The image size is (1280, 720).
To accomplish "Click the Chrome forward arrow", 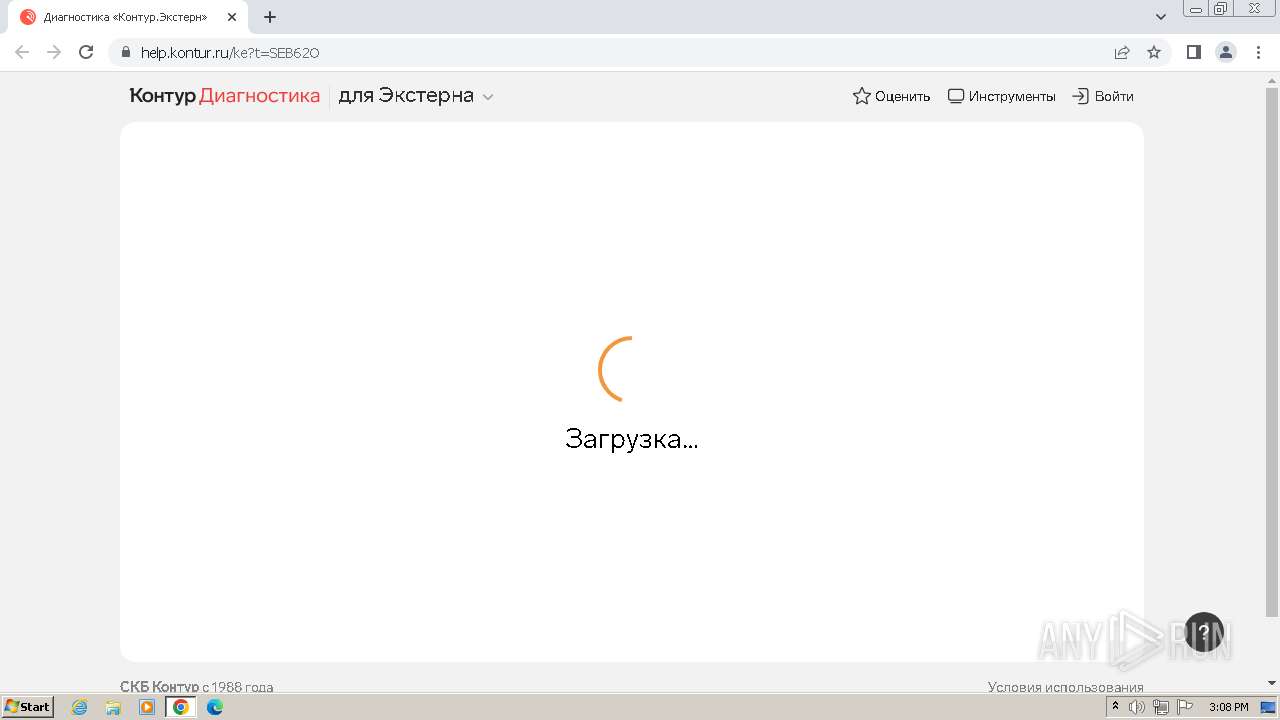I will [54, 52].
